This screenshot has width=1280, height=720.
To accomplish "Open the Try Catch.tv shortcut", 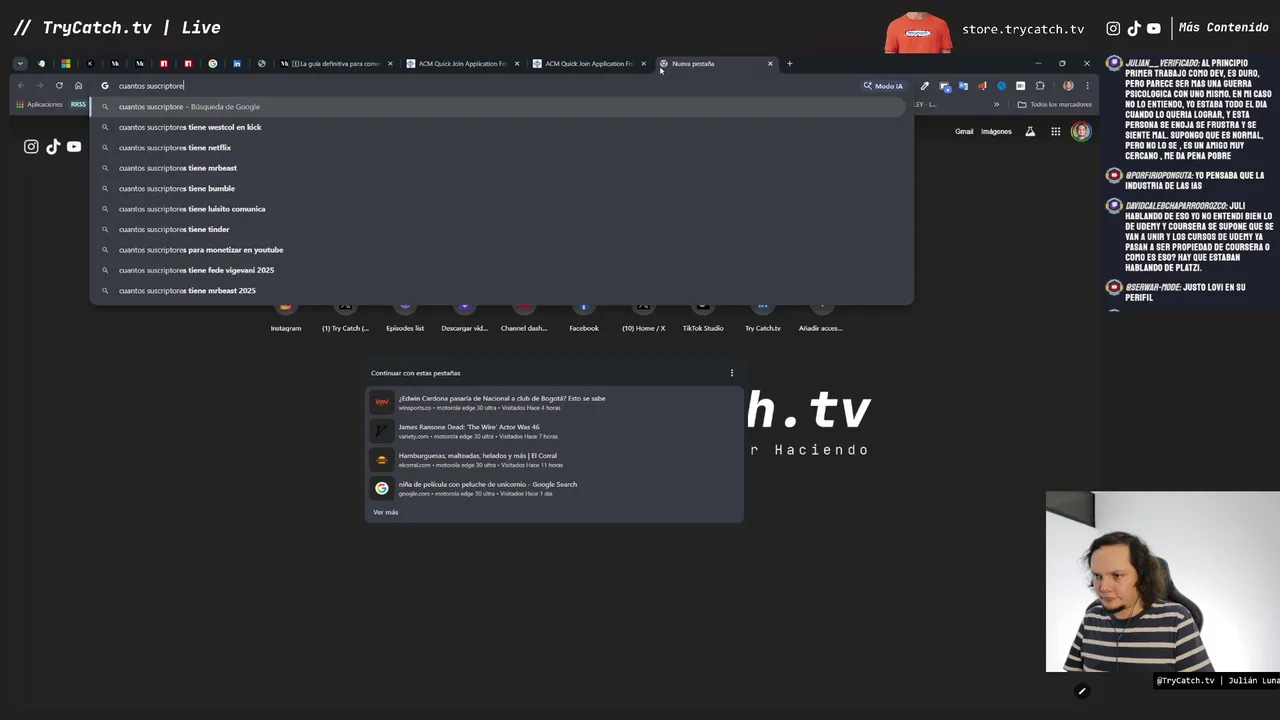I will click(762, 317).
